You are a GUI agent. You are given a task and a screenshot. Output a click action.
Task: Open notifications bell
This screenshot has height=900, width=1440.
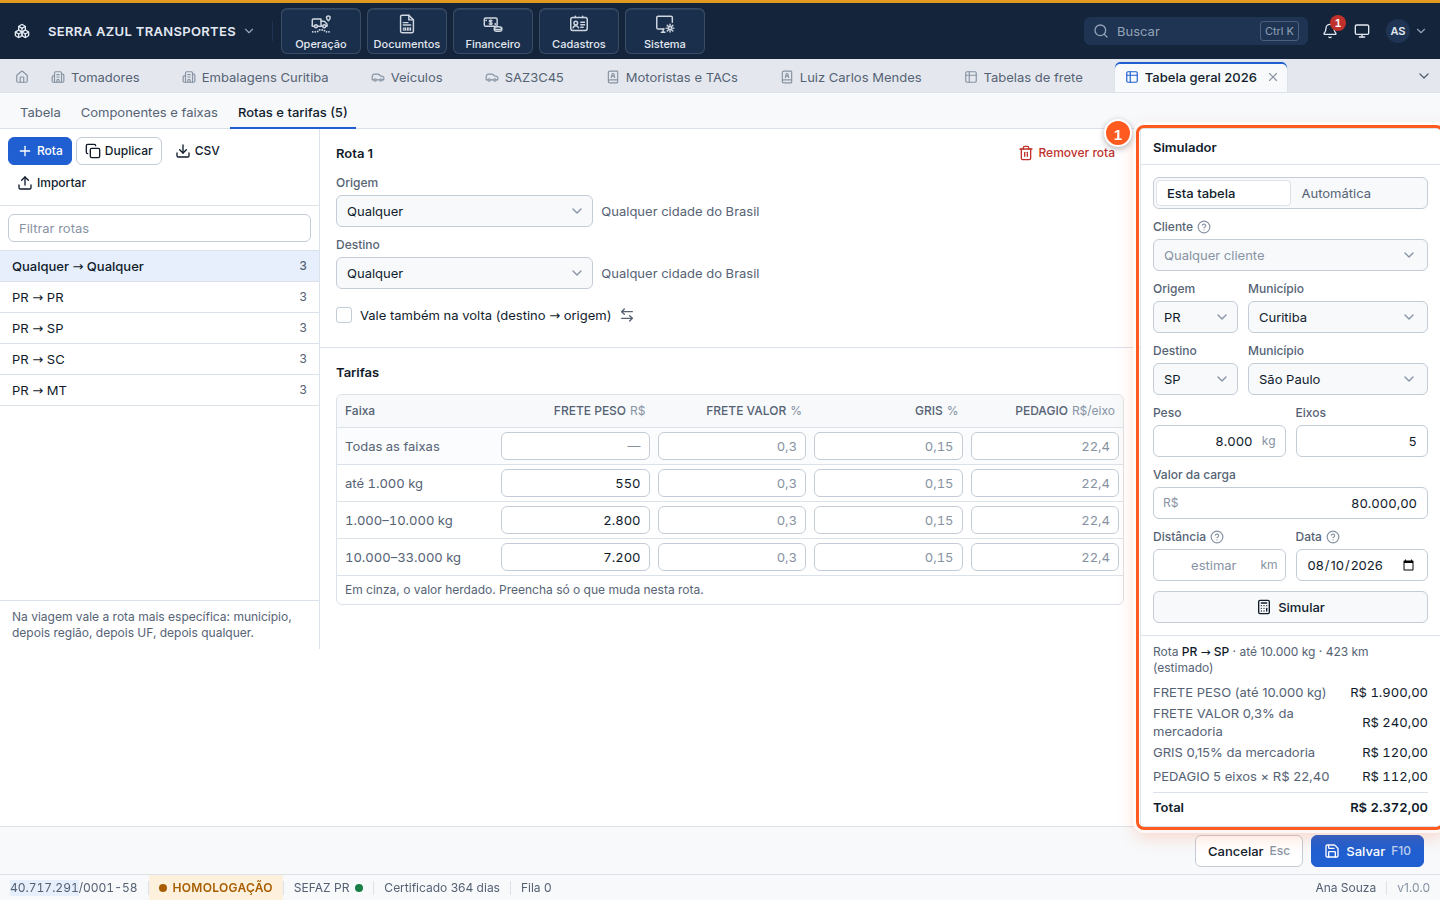[1330, 31]
